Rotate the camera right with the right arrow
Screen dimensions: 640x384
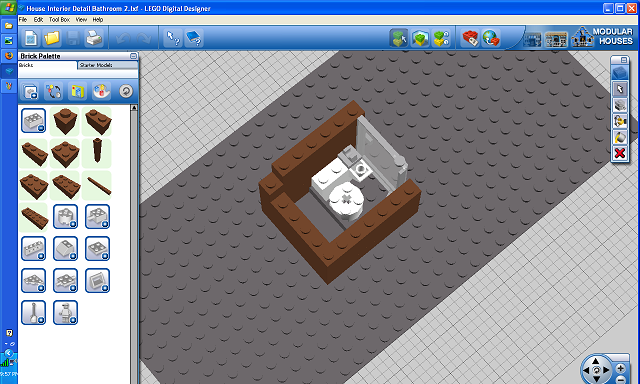pyautogui.click(x=606, y=371)
